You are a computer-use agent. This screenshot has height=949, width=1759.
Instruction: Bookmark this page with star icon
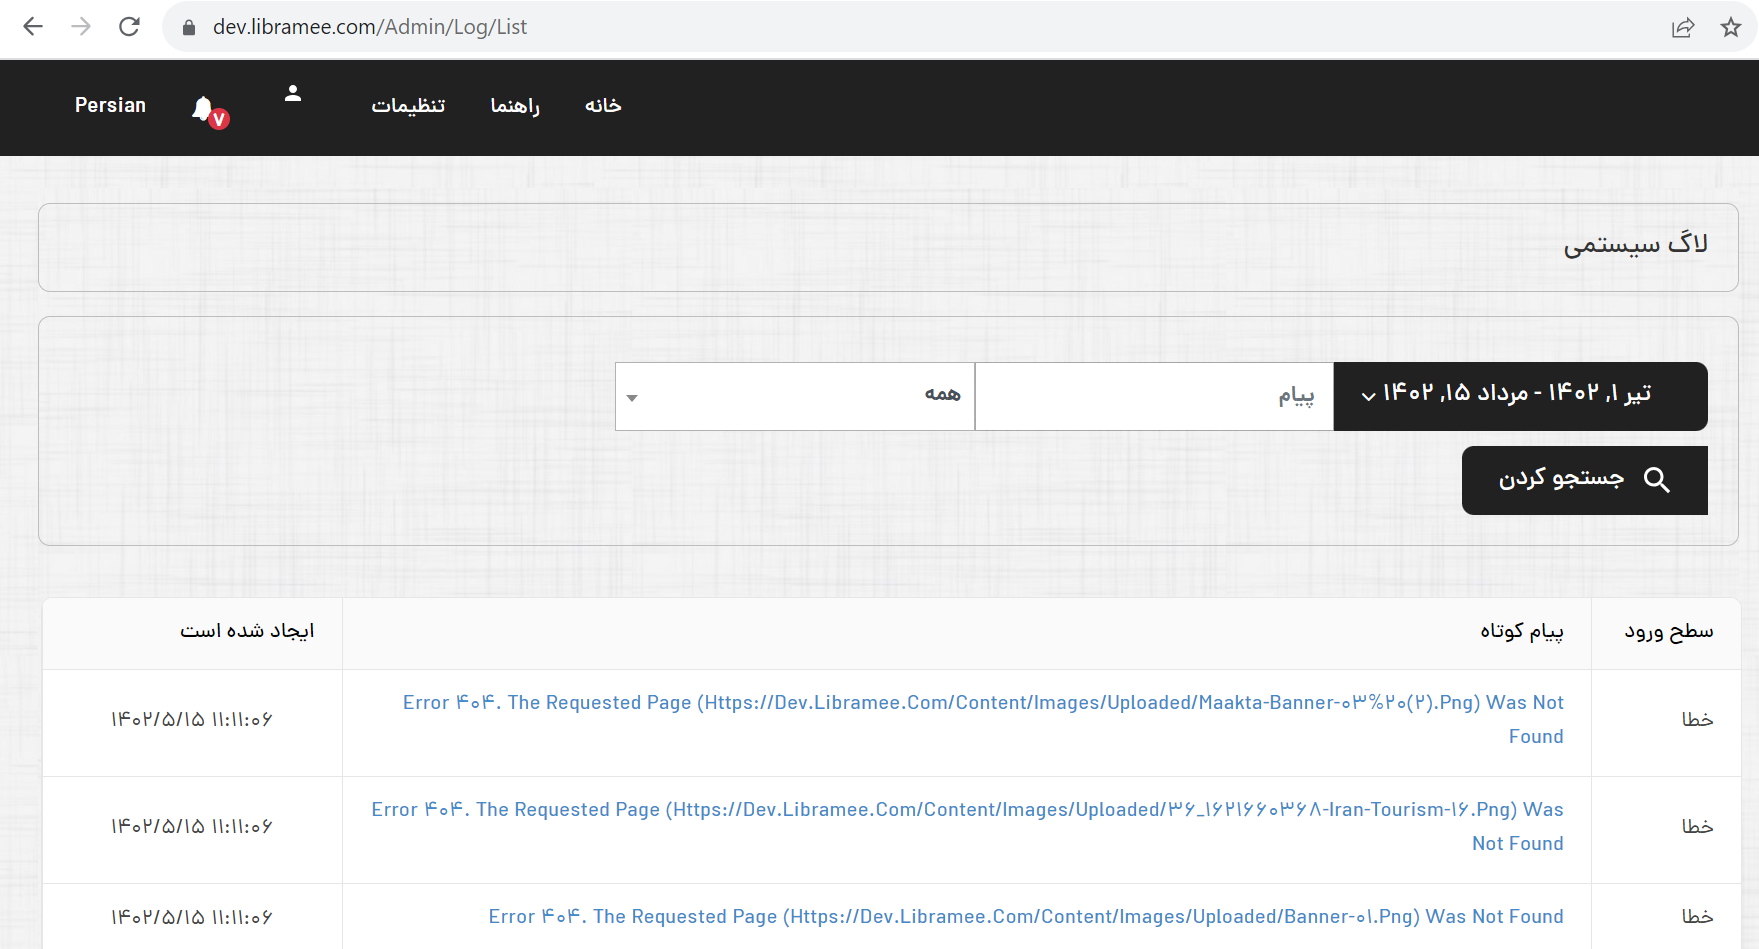1730,27
